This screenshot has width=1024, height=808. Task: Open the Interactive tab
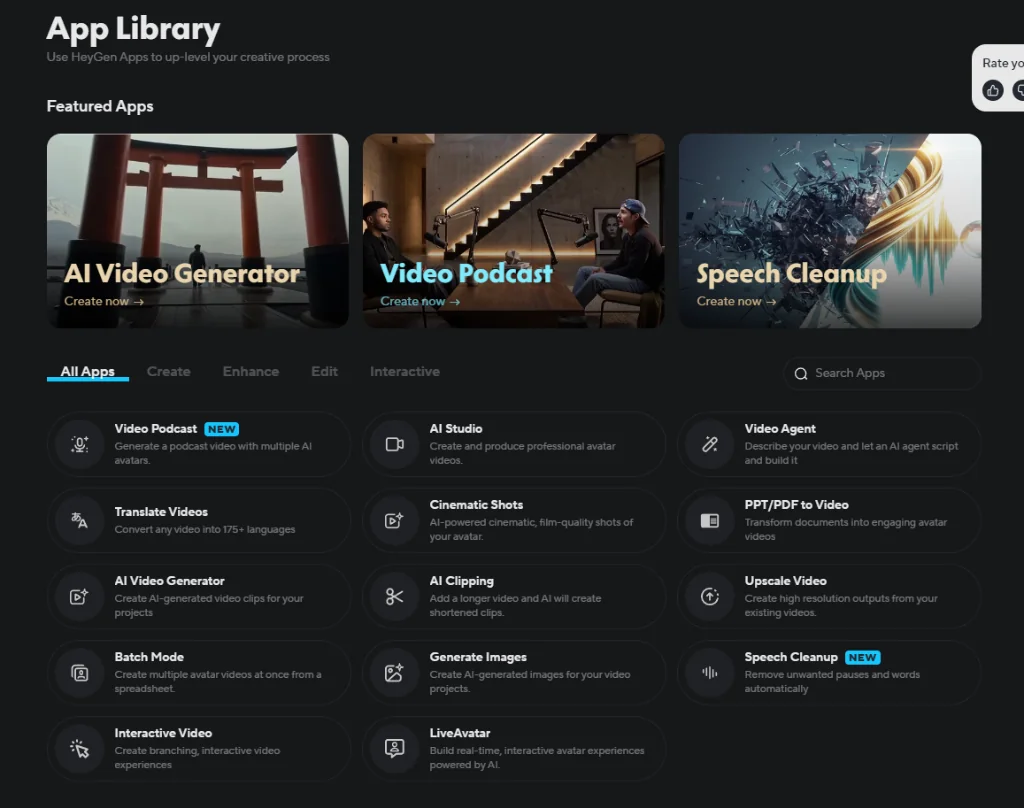click(405, 371)
